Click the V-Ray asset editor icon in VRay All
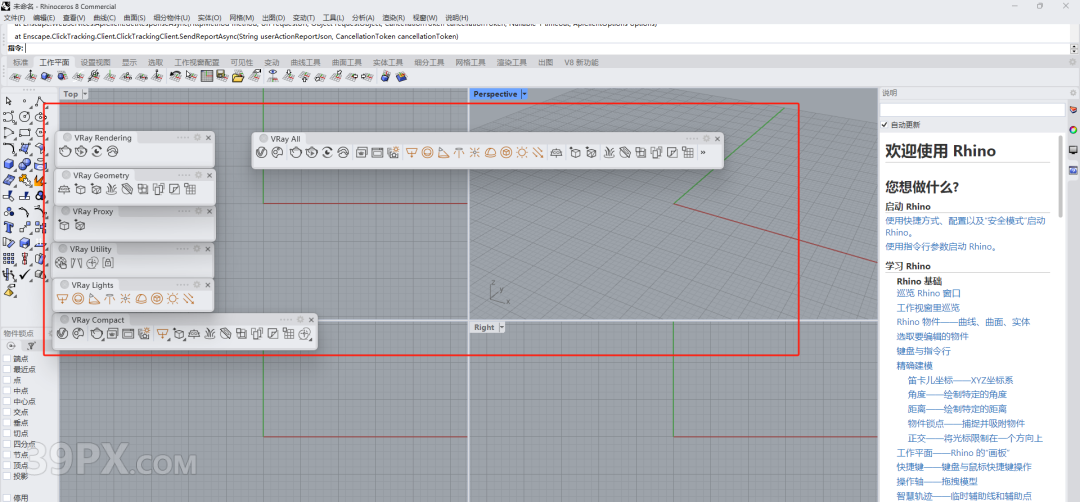1080x502 pixels. coord(262,153)
